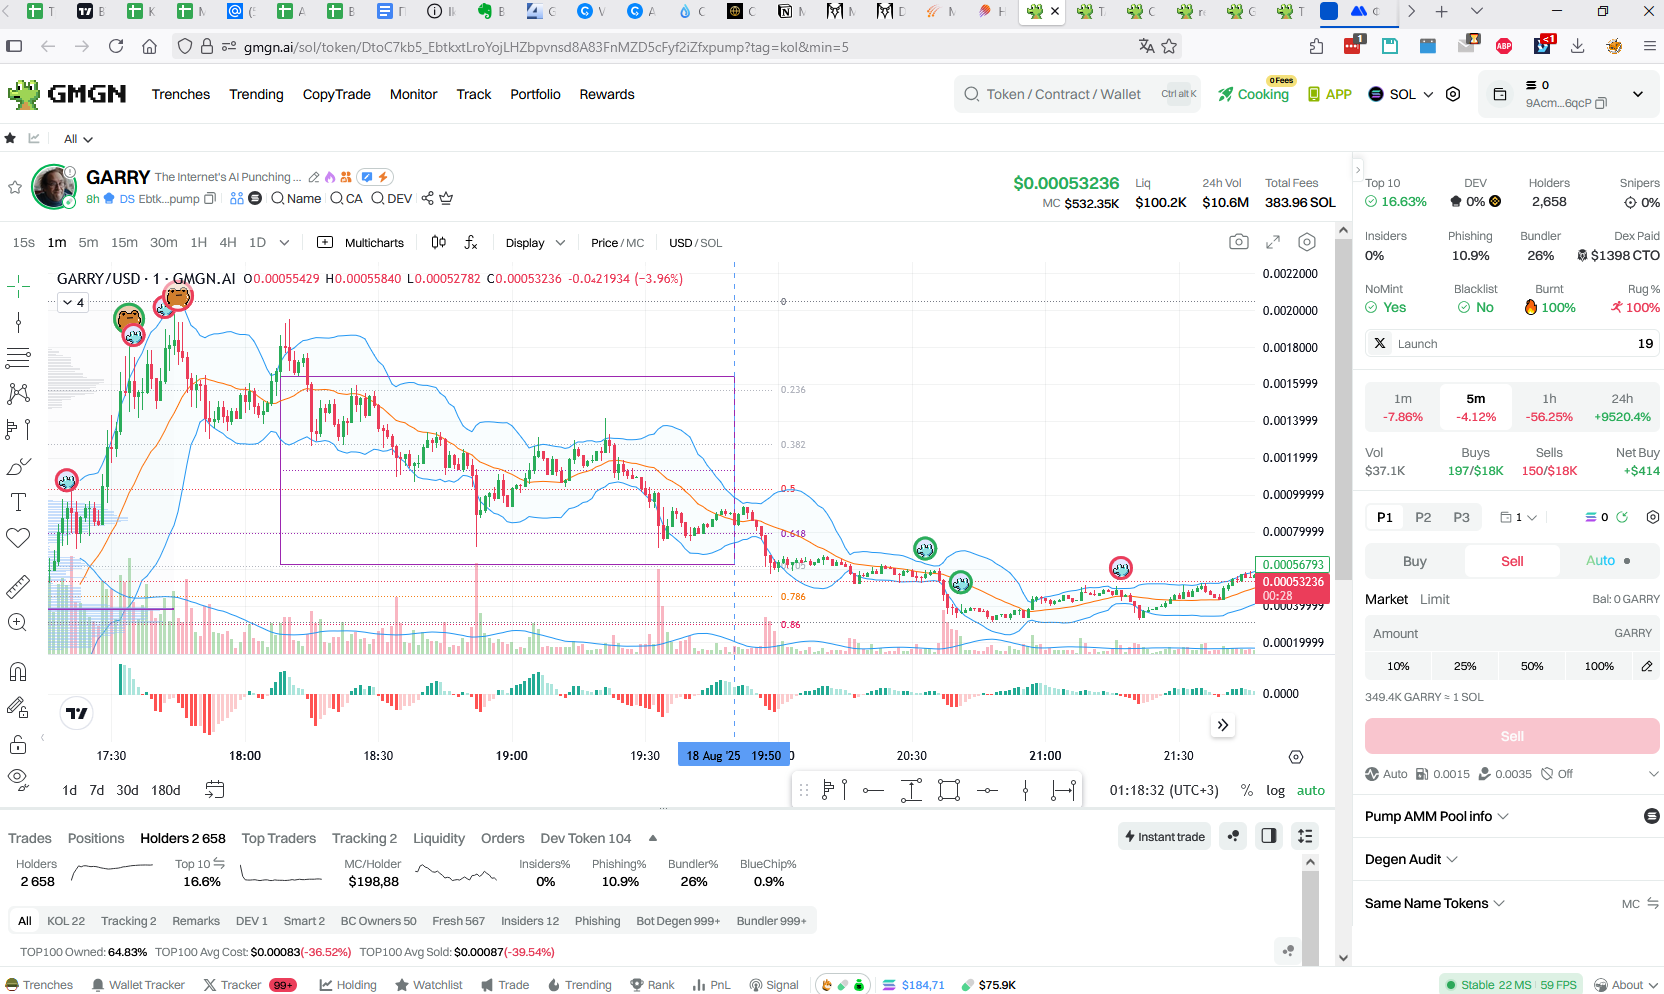
Task: Expand more chart timeframes dropdown
Action: (x=284, y=242)
